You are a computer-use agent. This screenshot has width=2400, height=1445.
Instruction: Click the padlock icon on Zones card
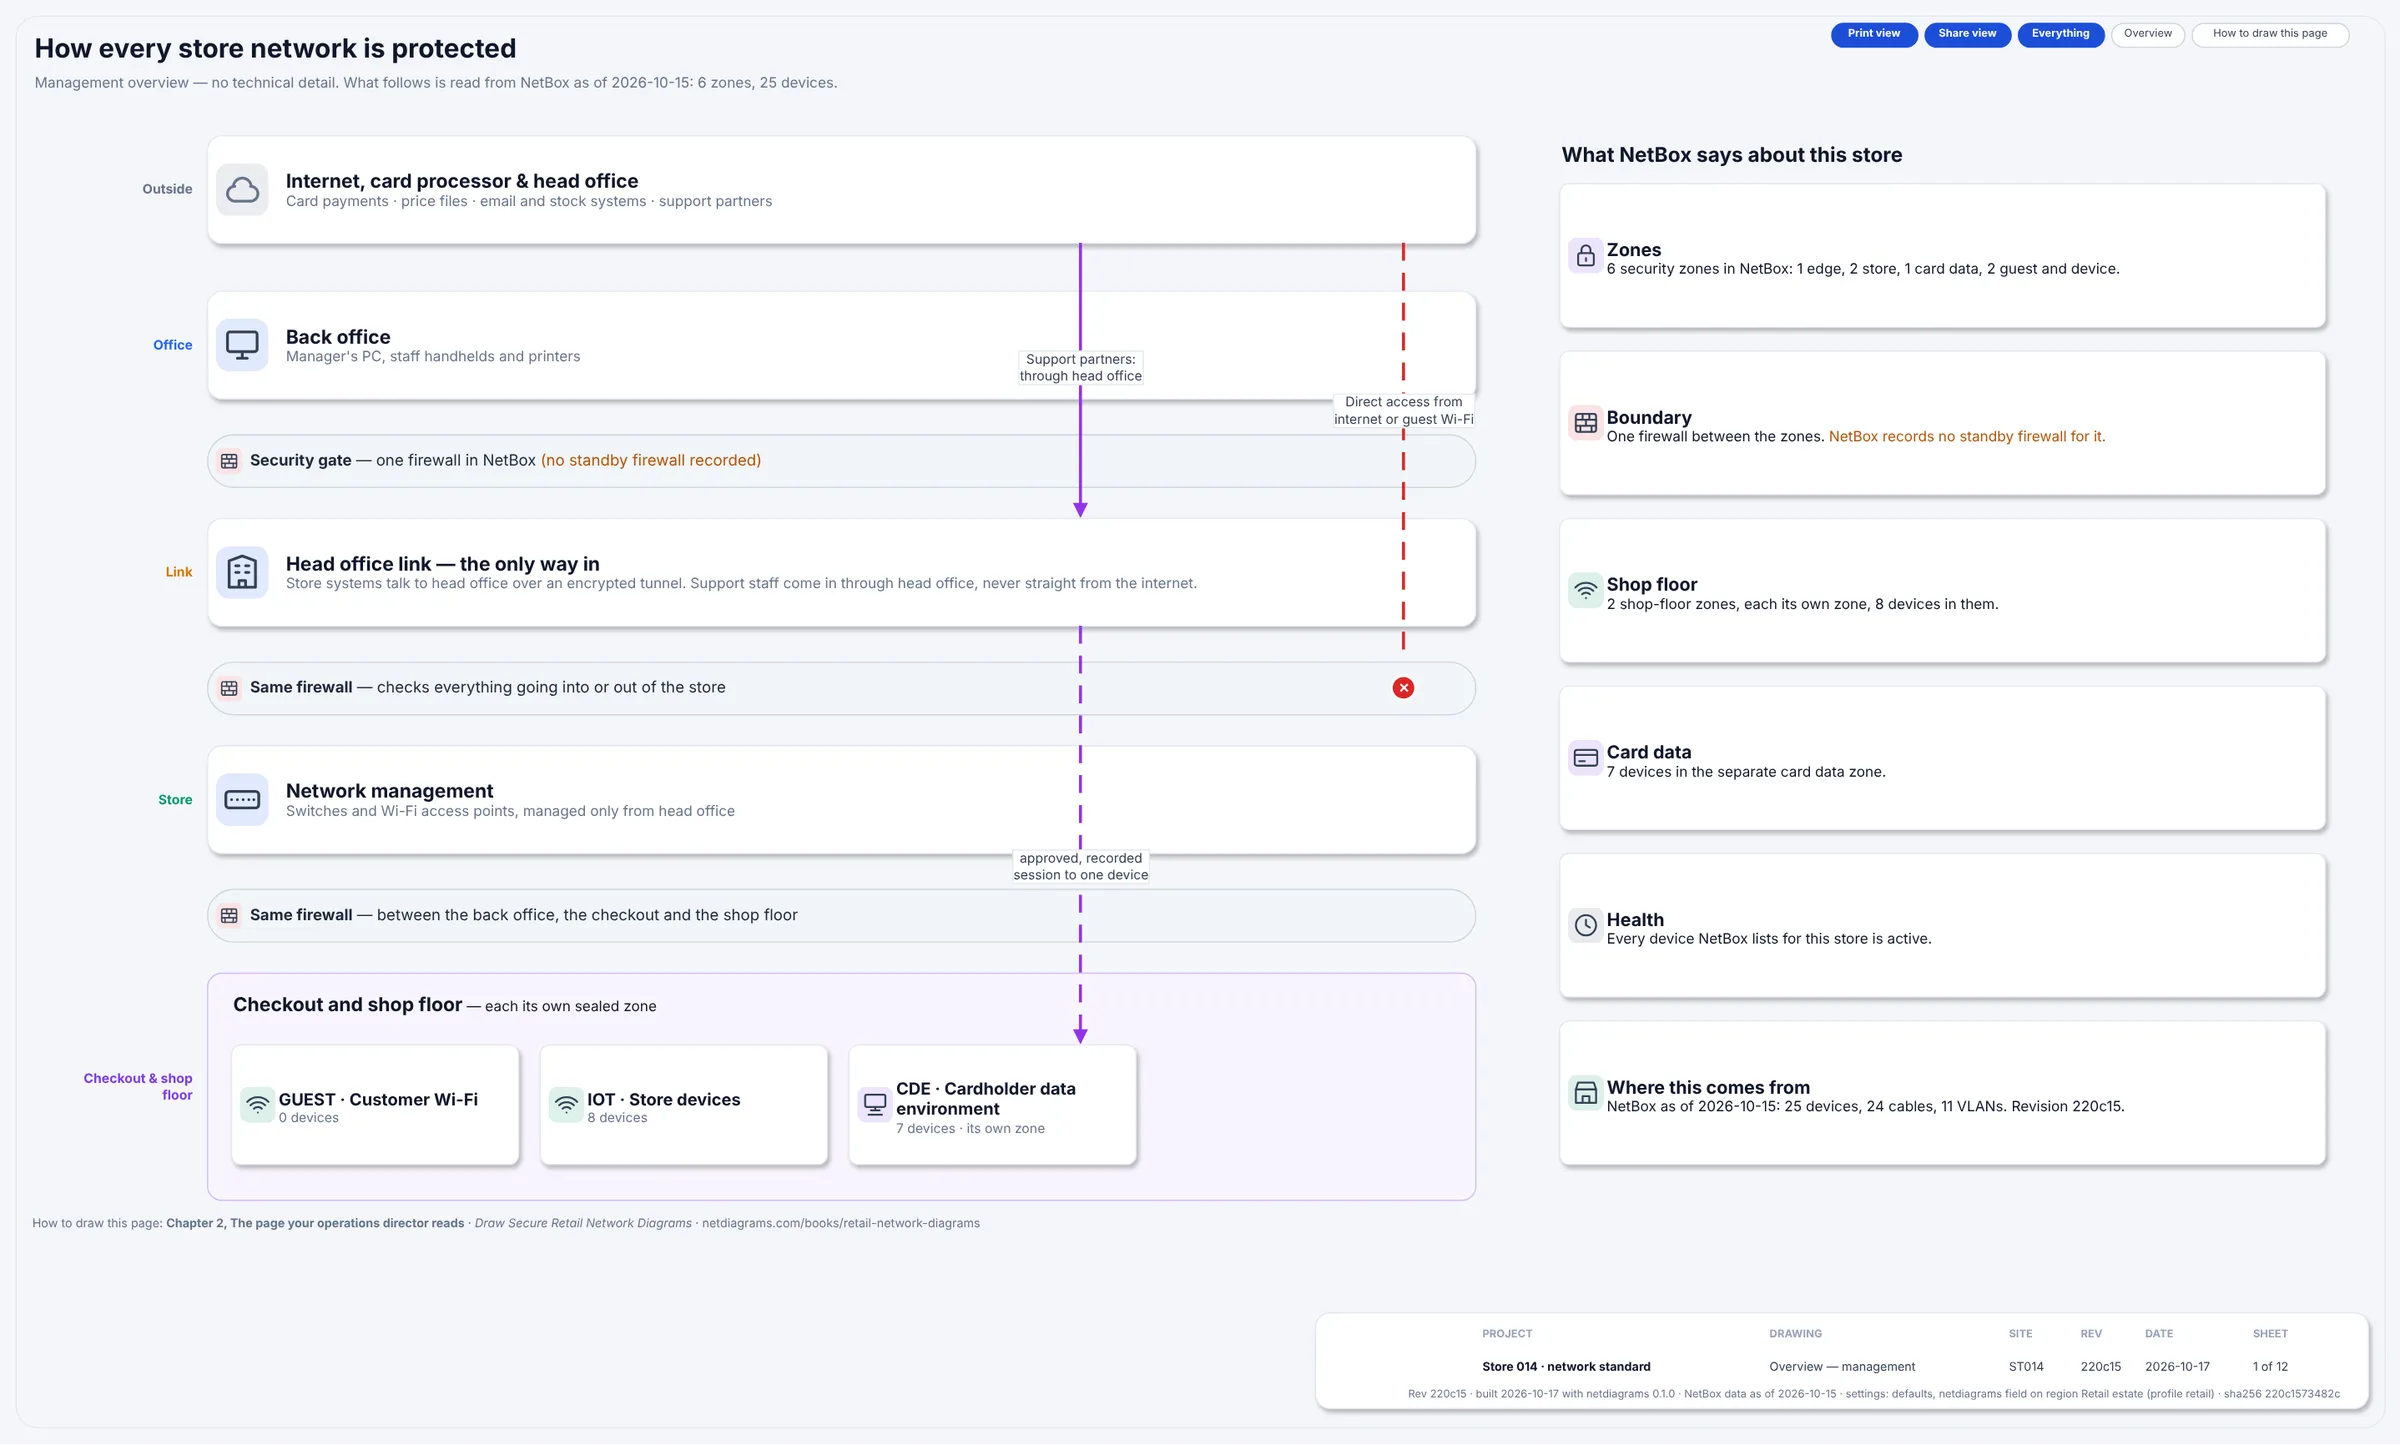click(x=1585, y=256)
